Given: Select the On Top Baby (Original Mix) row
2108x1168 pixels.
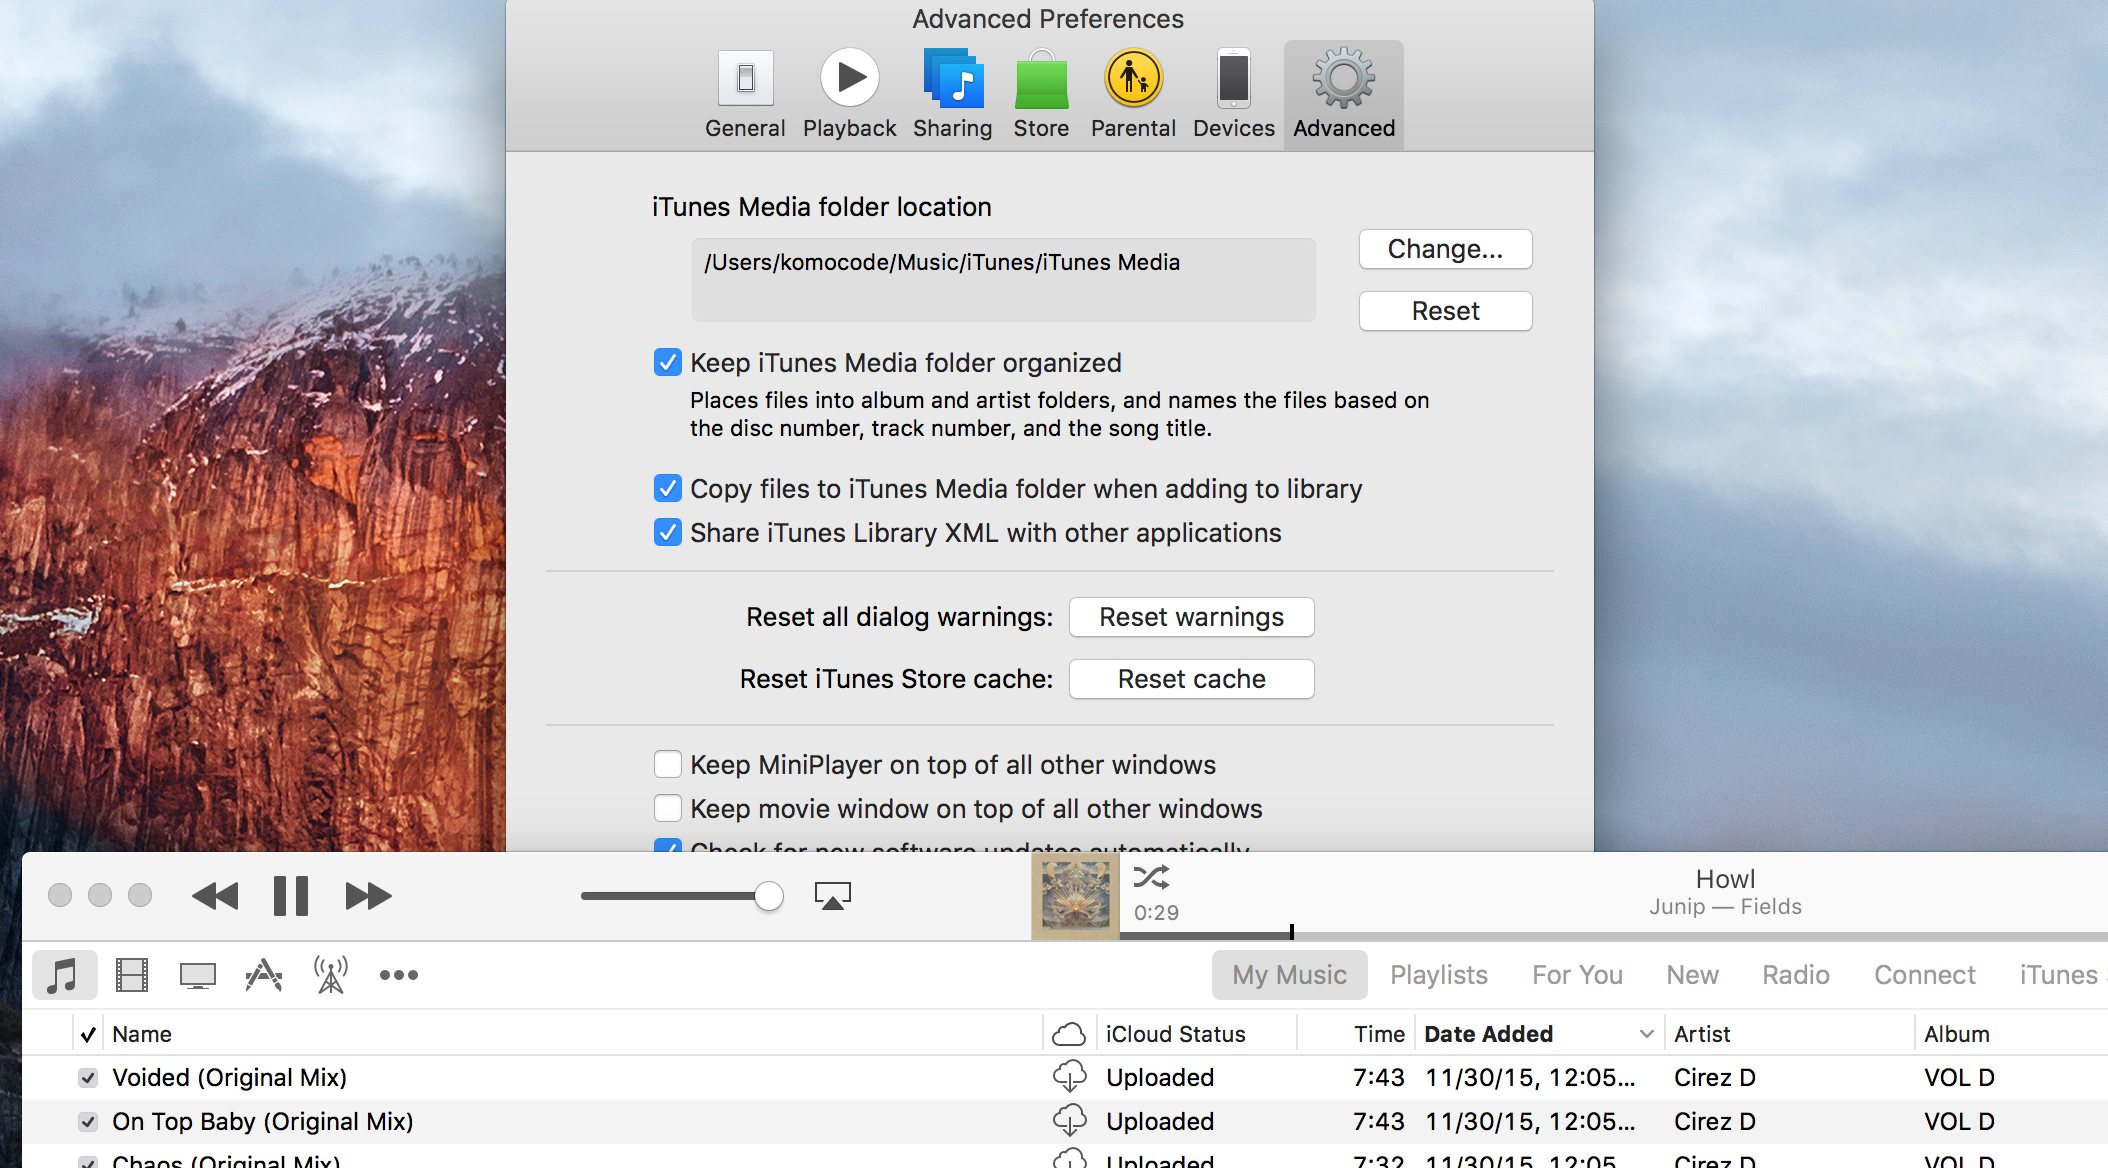Looking at the screenshot, I should pyautogui.click(x=1064, y=1121).
